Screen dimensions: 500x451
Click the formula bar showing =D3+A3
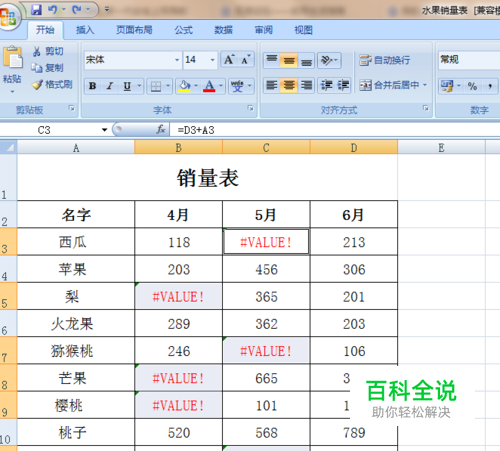click(x=335, y=130)
